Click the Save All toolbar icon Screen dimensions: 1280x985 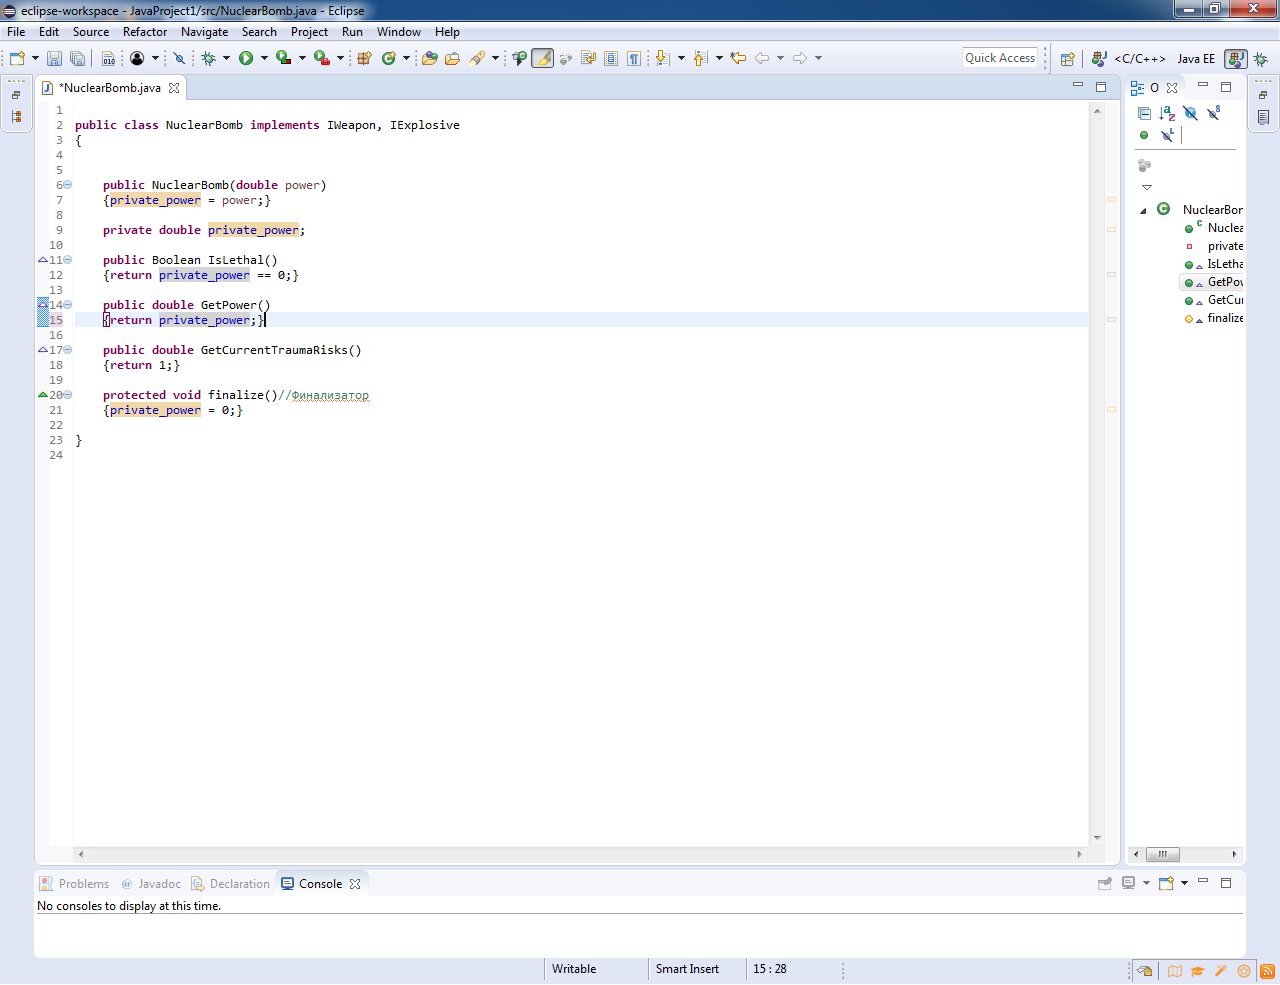click(77, 58)
